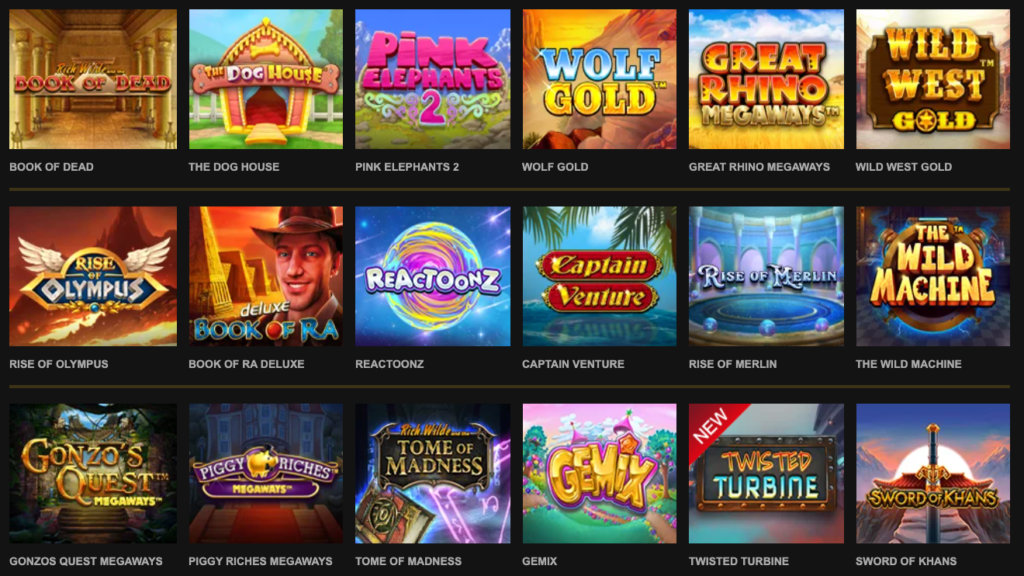
Task: Open the Book of Dead game thumbnail
Action: click(93, 79)
